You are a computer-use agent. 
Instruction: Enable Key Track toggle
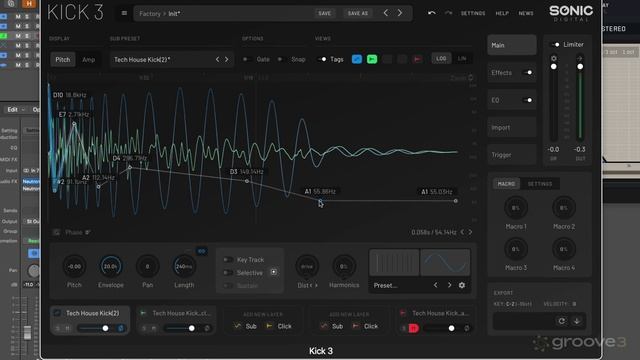(x=228, y=260)
